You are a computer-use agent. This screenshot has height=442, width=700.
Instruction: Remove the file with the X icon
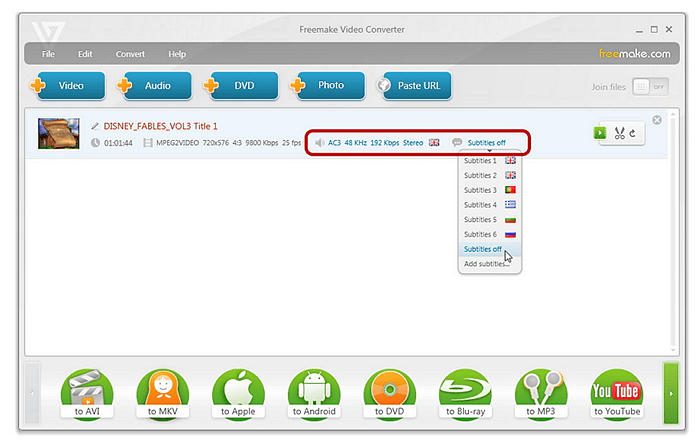[x=657, y=120]
